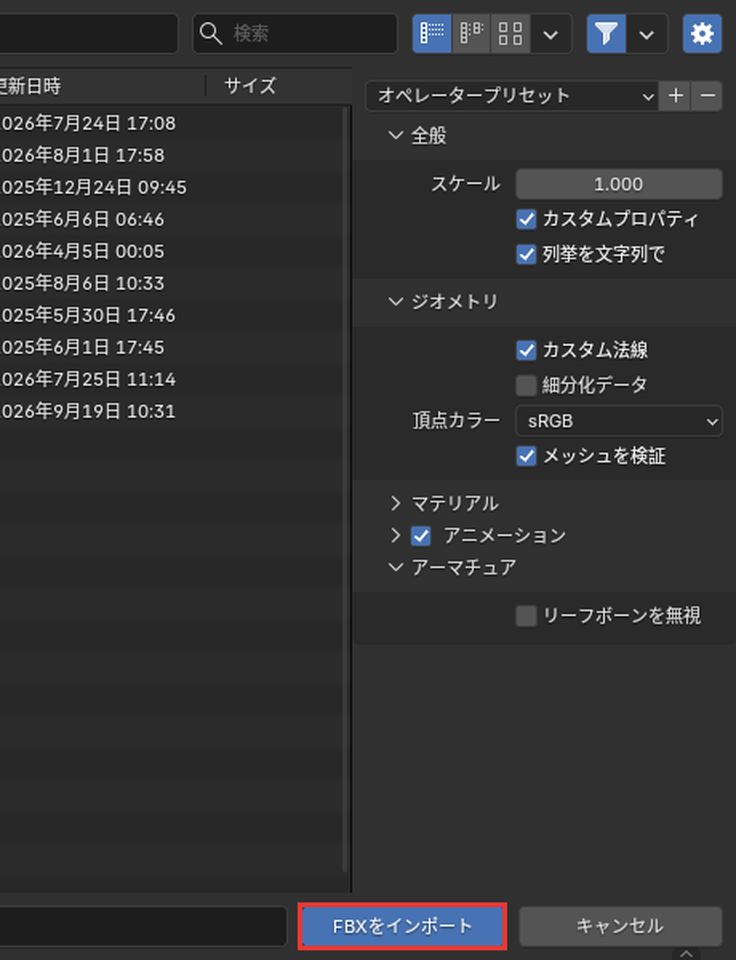Screen dimensions: 736x960
Task: Add a new operator preset
Action: 675,96
